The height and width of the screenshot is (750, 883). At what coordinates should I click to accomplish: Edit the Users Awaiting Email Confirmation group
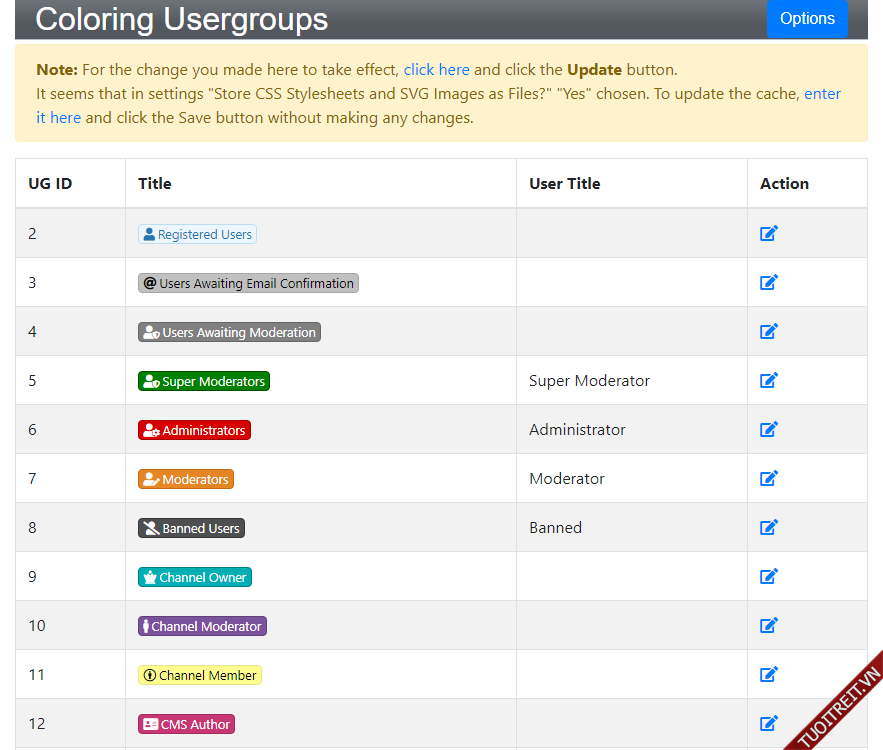(768, 283)
